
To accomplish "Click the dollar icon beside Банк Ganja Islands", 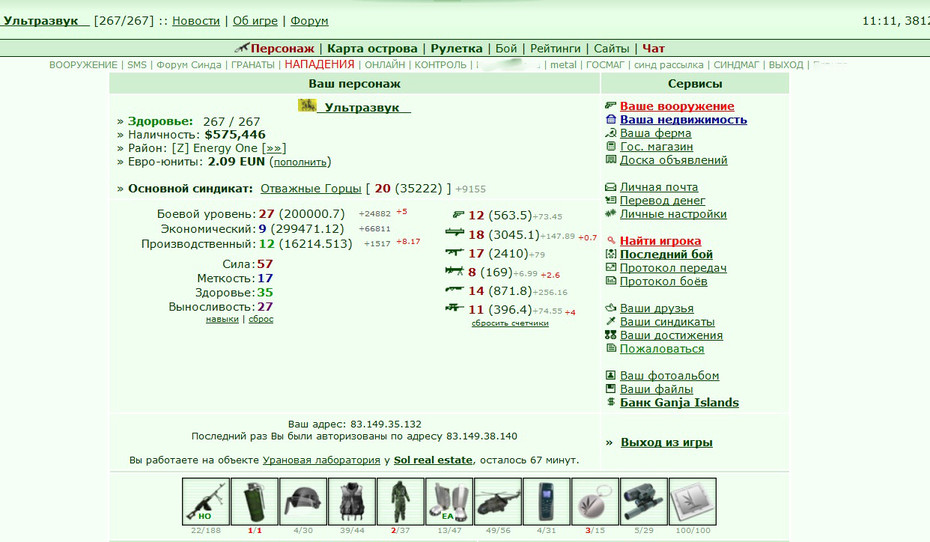I will tap(610, 402).
